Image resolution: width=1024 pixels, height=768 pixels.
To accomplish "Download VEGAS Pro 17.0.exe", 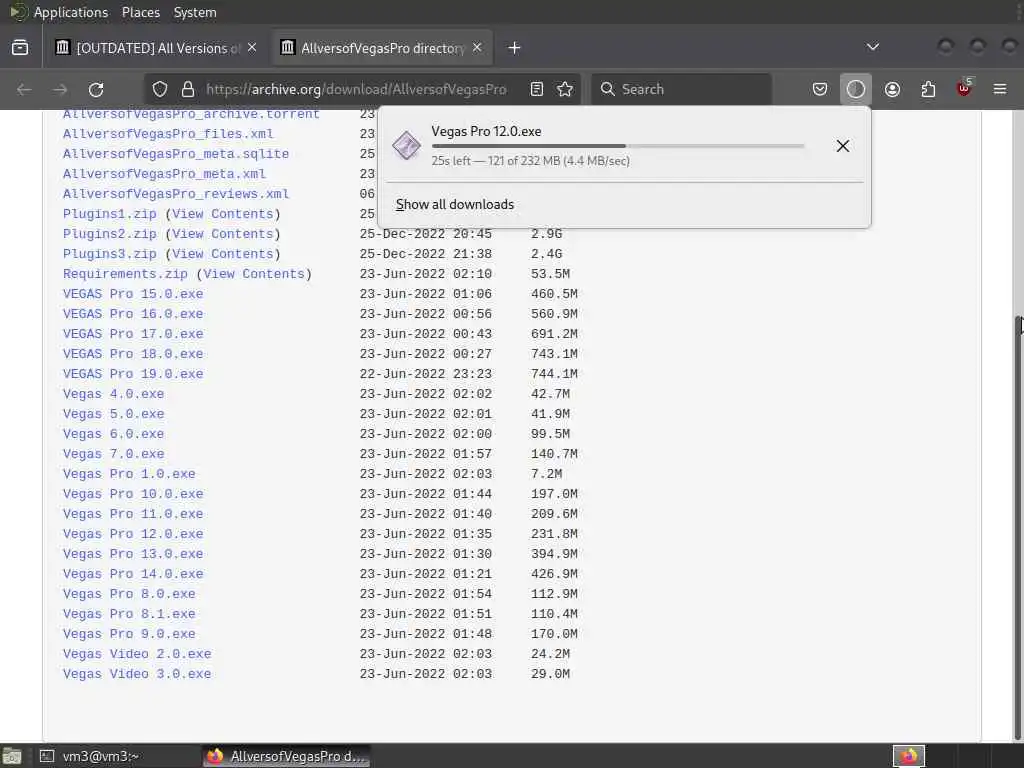I will point(133,334).
